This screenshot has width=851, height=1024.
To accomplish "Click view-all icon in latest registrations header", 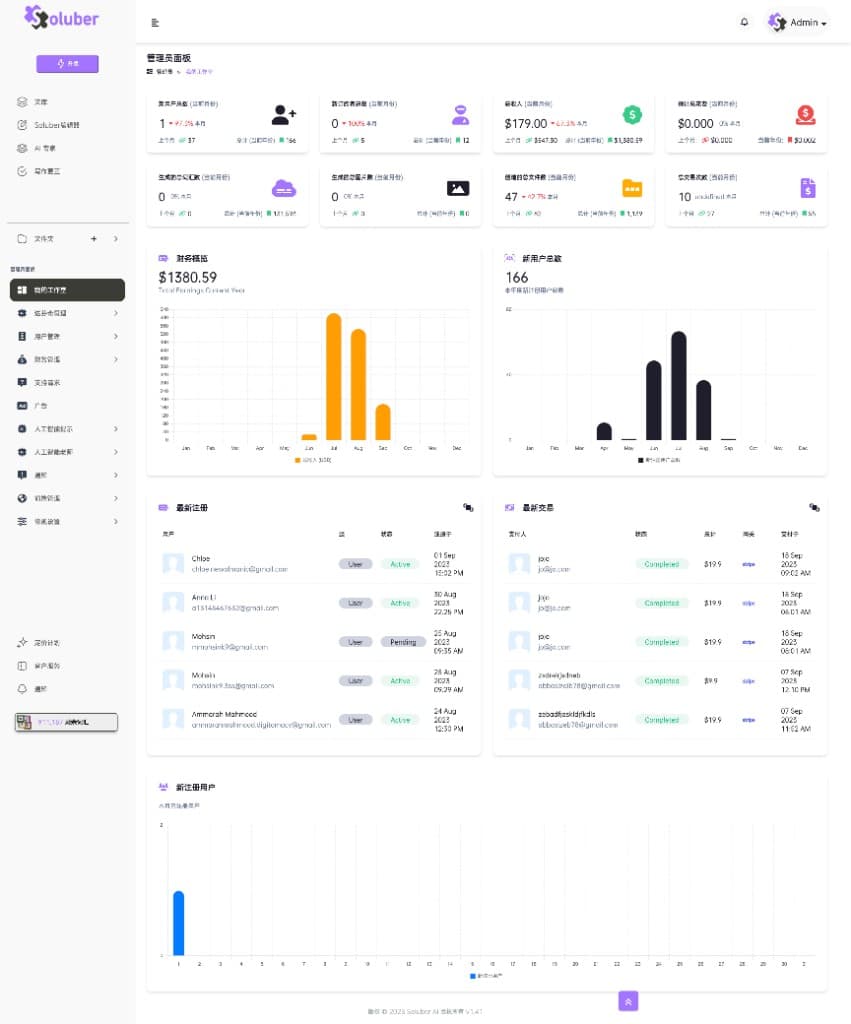I will pyautogui.click(x=468, y=507).
